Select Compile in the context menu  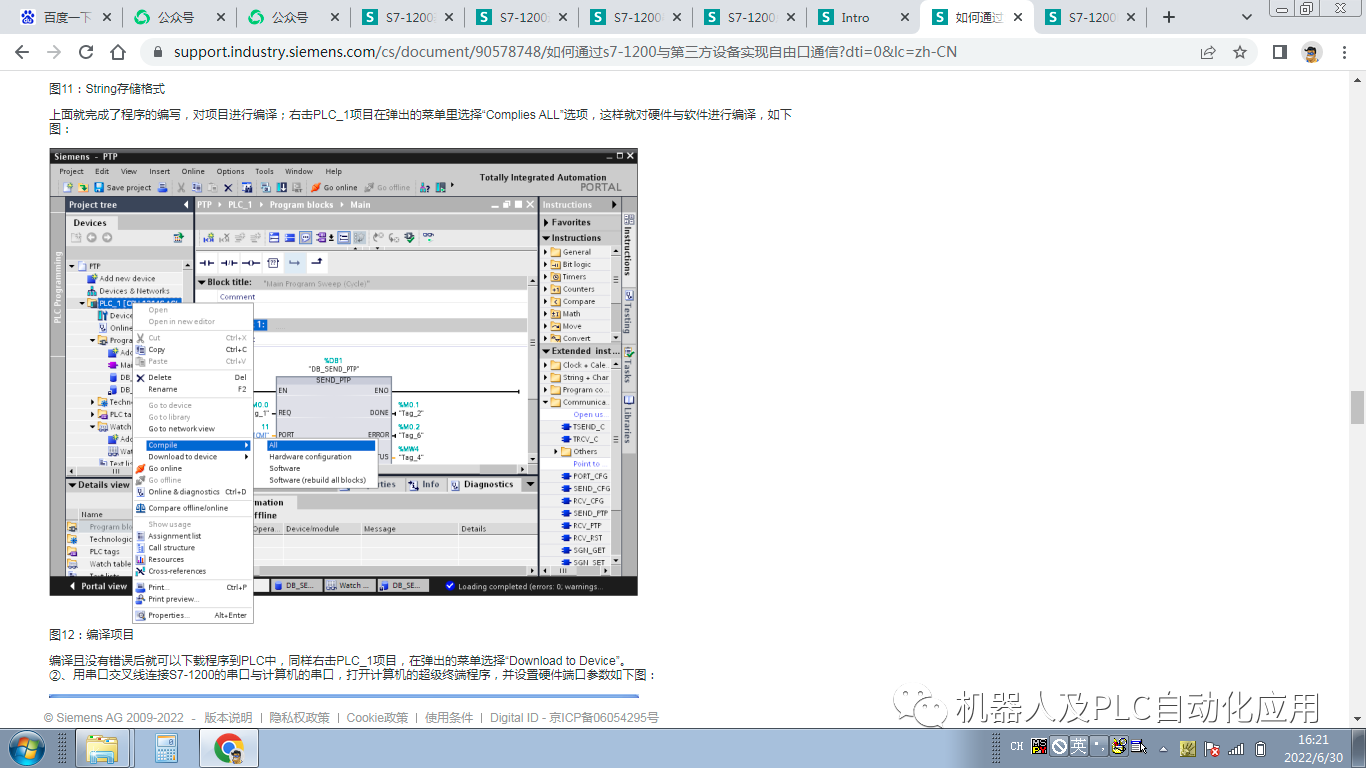click(198, 445)
